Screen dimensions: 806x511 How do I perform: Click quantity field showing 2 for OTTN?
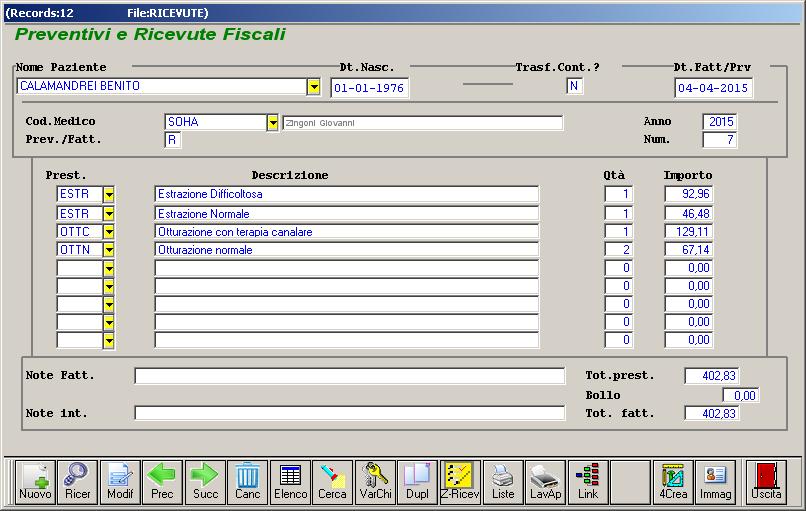618,250
